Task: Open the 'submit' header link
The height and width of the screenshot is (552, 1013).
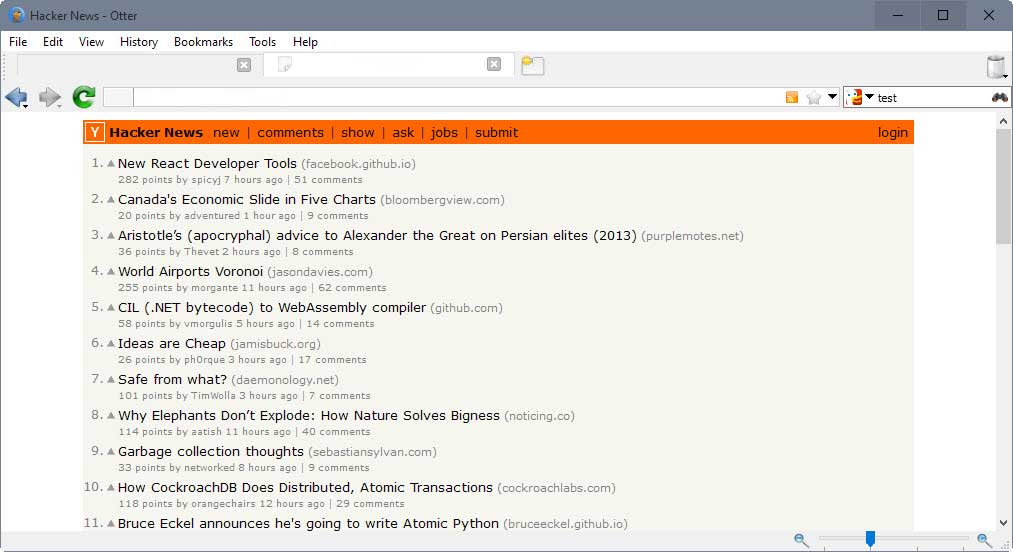Action: [496, 133]
